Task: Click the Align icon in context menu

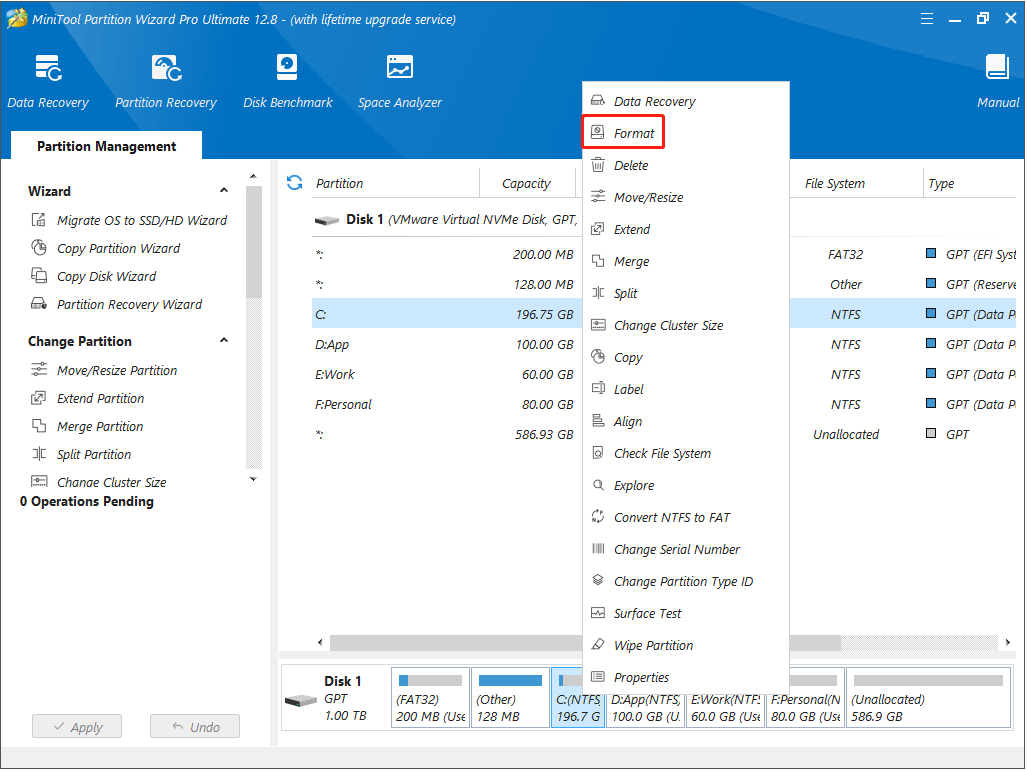Action: click(x=598, y=421)
